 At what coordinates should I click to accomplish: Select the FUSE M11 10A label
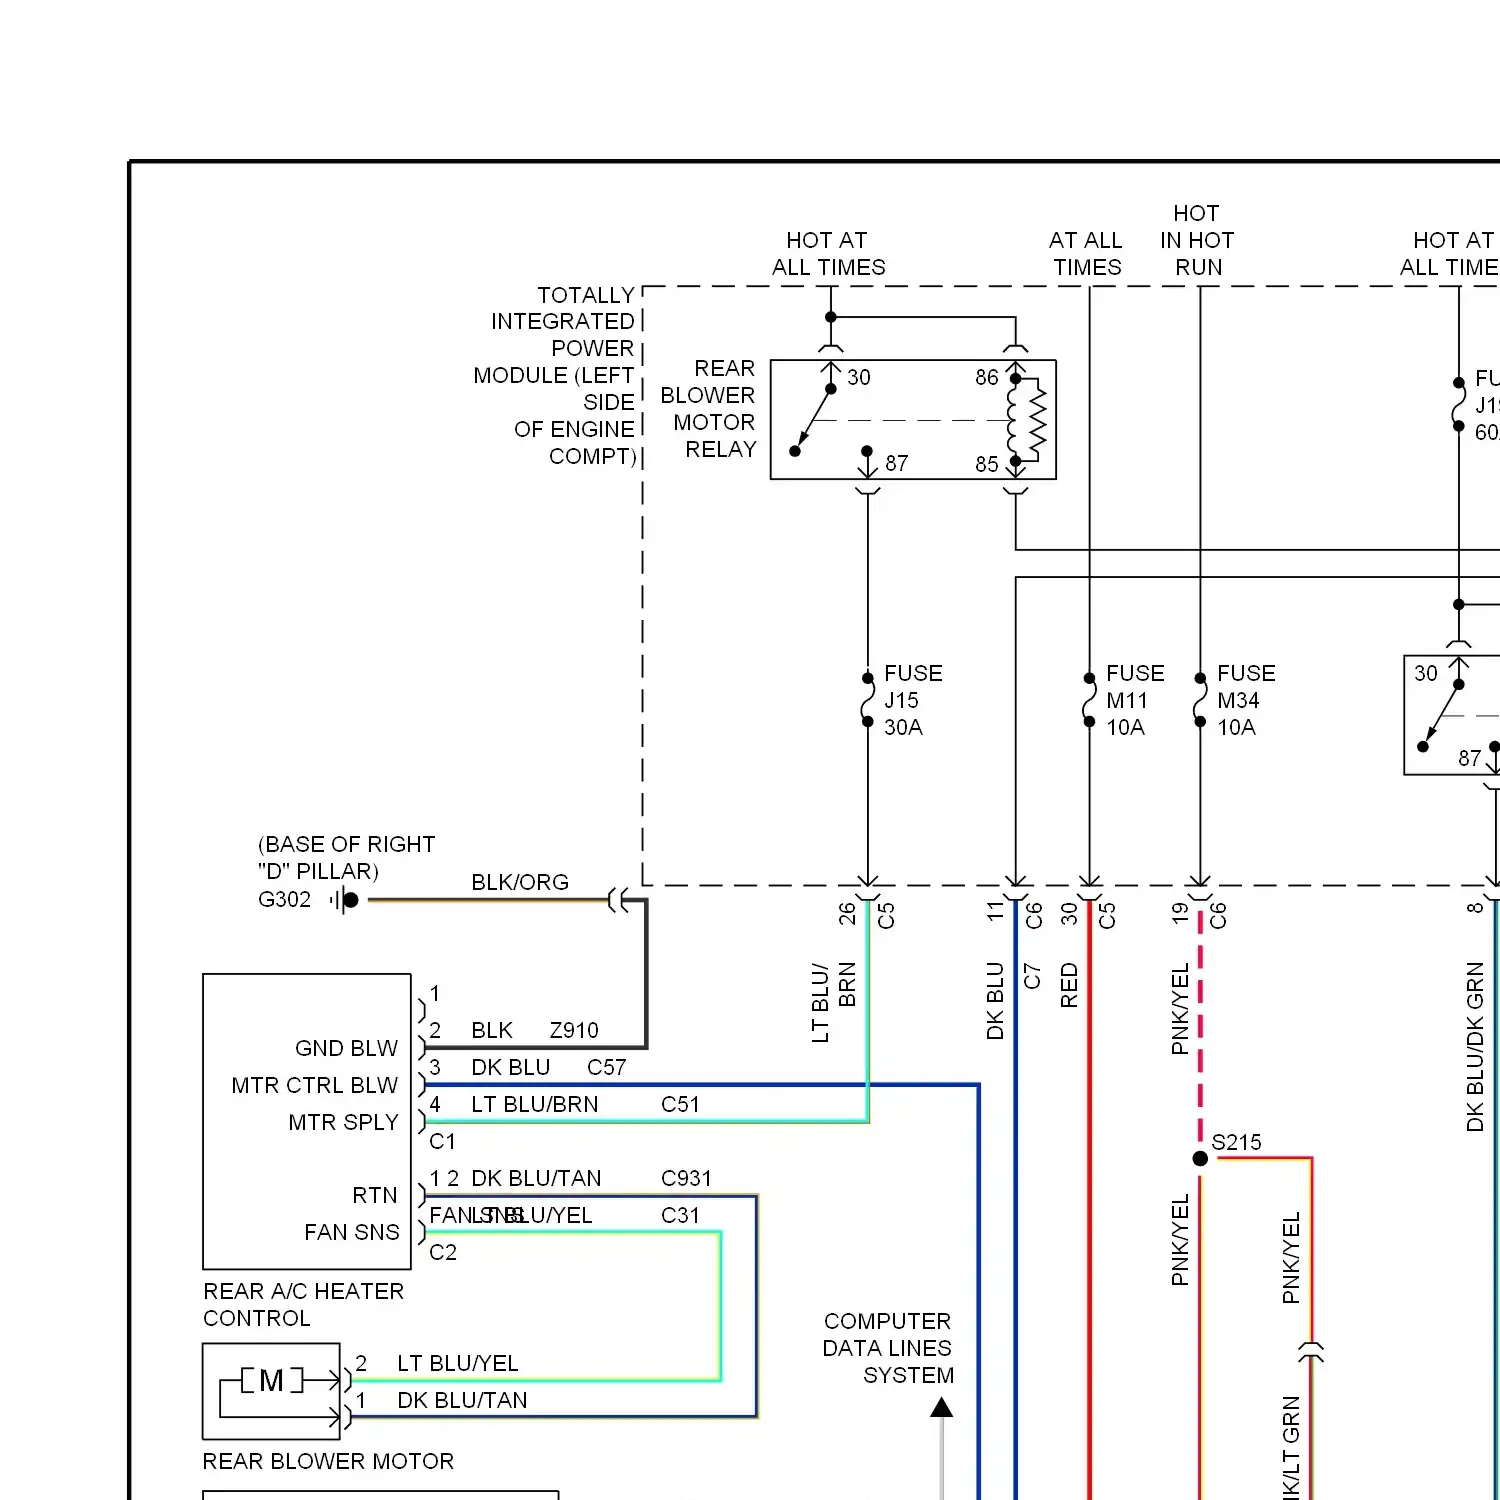click(1135, 700)
